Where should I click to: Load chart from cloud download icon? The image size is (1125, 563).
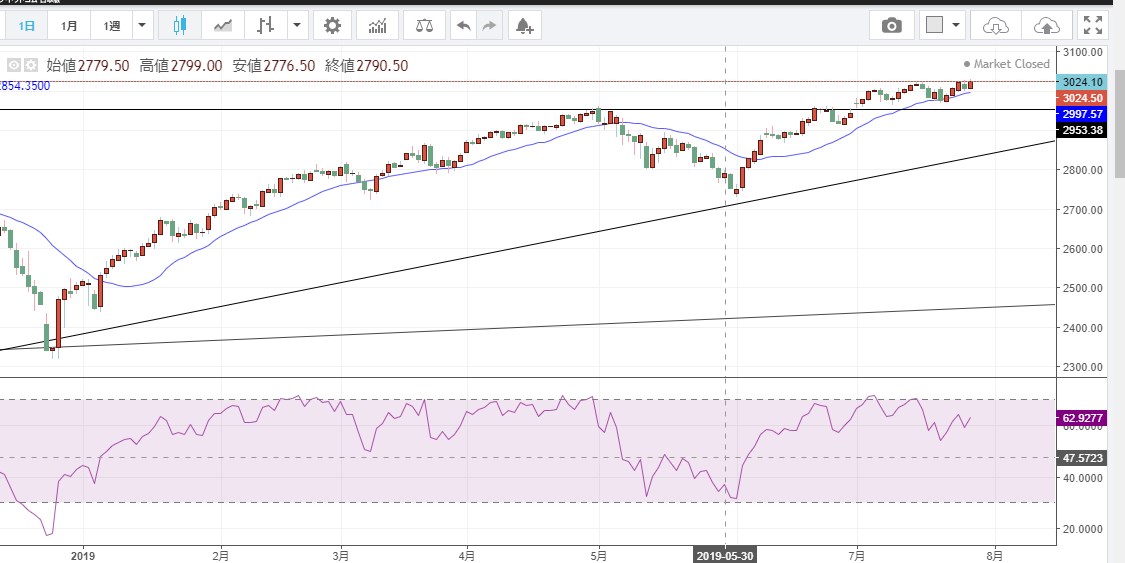tap(996, 26)
